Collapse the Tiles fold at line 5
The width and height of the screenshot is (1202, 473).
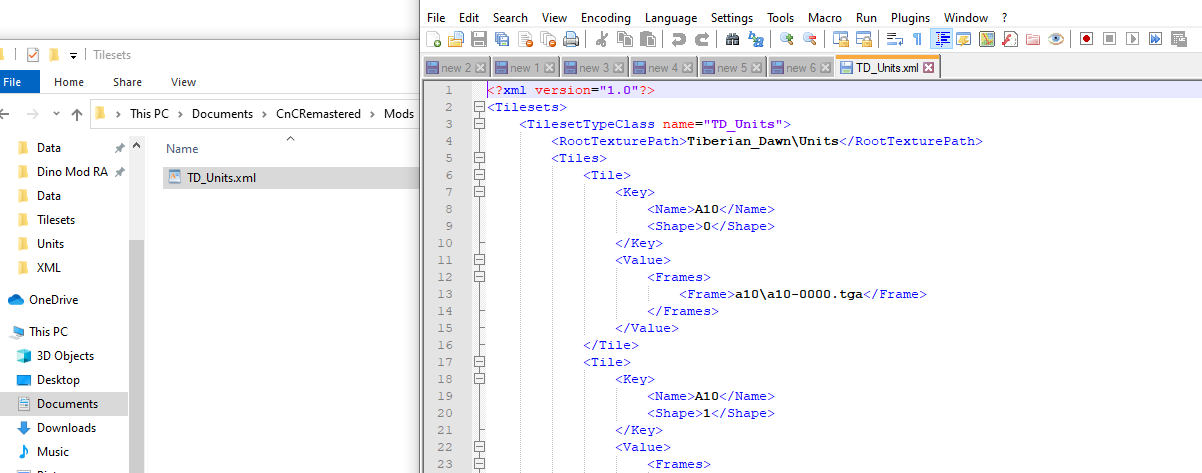pos(478,158)
